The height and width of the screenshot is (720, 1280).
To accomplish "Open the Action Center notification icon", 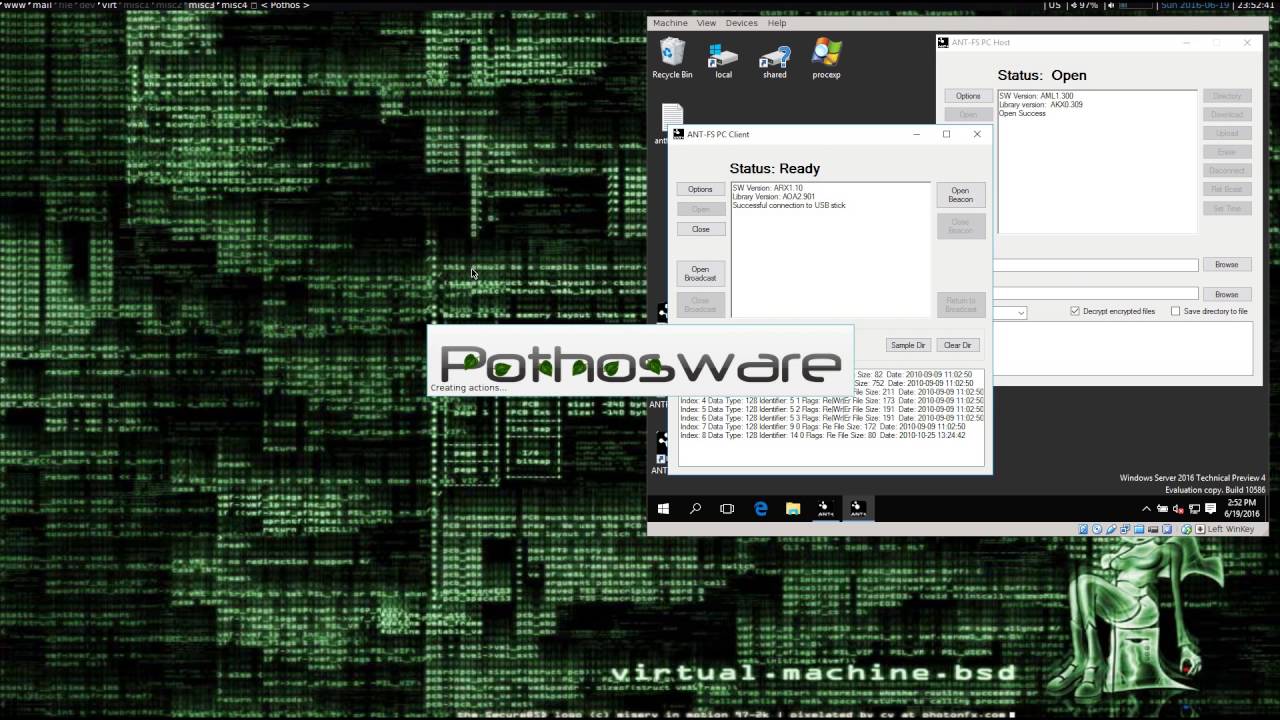I will [x=1211, y=509].
